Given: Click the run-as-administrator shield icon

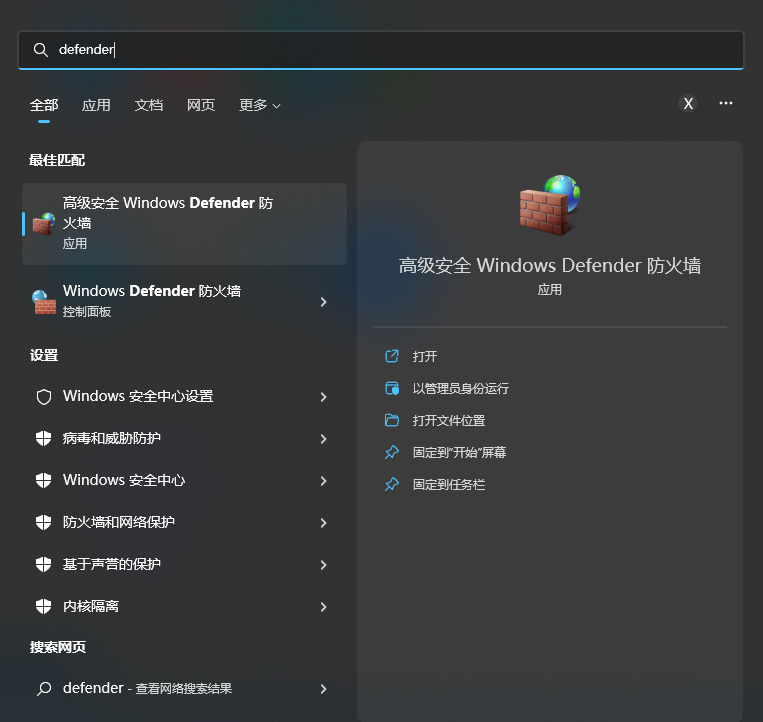Looking at the screenshot, I should [392, 388].
